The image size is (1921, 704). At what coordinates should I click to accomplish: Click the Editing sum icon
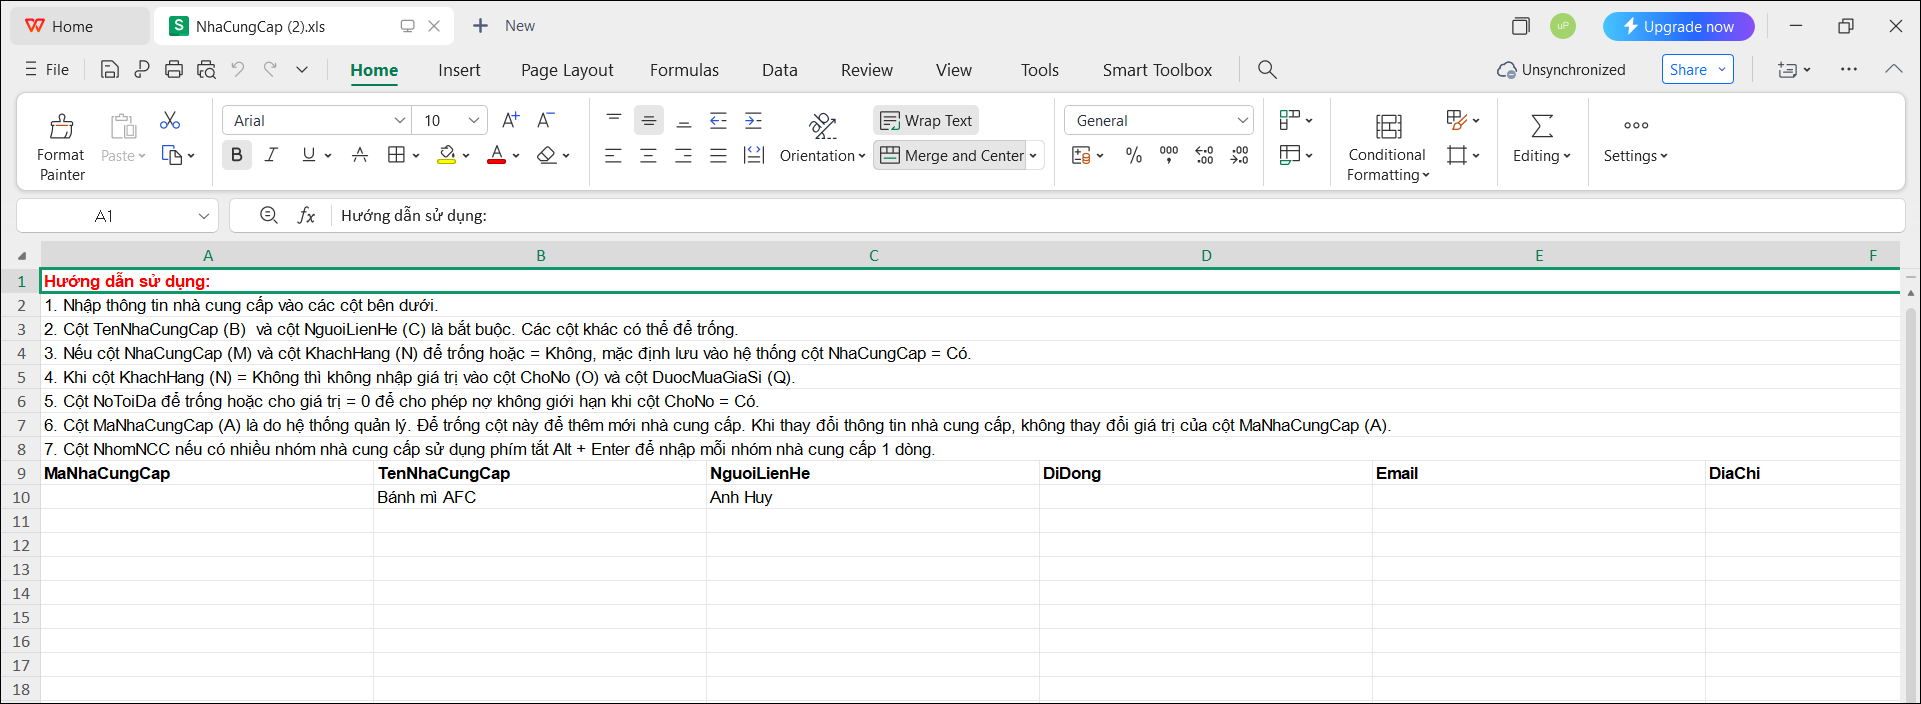pos(1542,125)
